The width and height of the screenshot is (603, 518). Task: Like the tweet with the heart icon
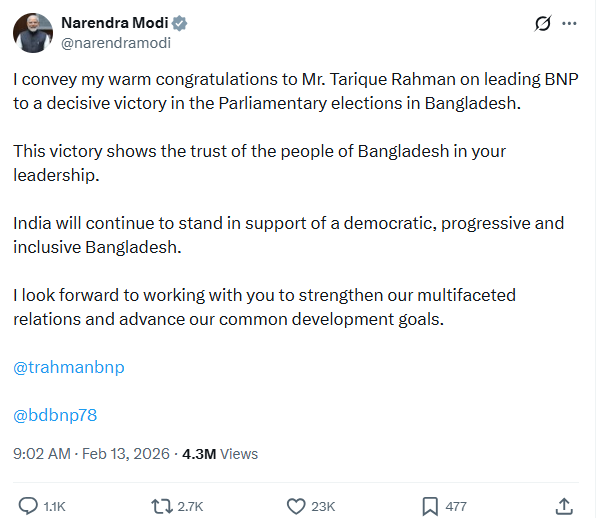click(x=294, y=506)
